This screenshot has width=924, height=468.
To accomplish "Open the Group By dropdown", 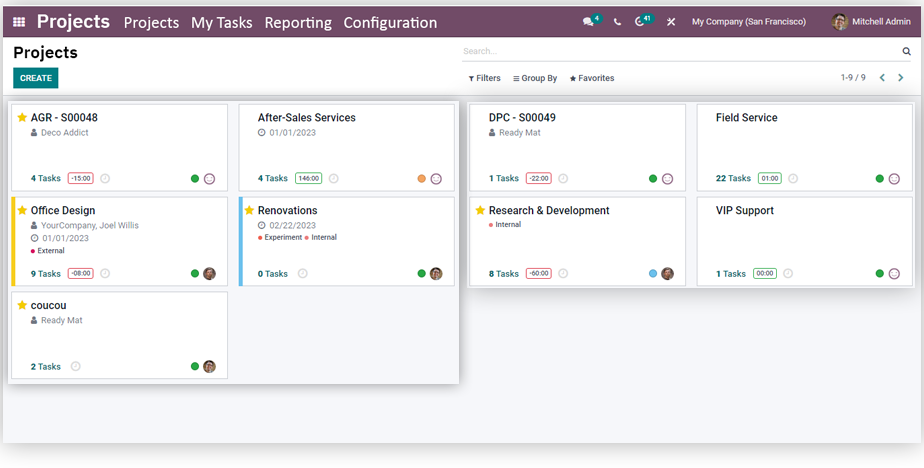I will (x=535, y=78).
